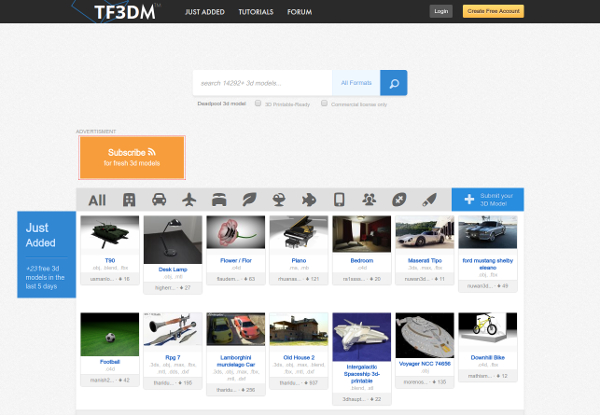Expand the All Formats dropdown
This screenshot has width=600, height=415.
tap(356, 83)
